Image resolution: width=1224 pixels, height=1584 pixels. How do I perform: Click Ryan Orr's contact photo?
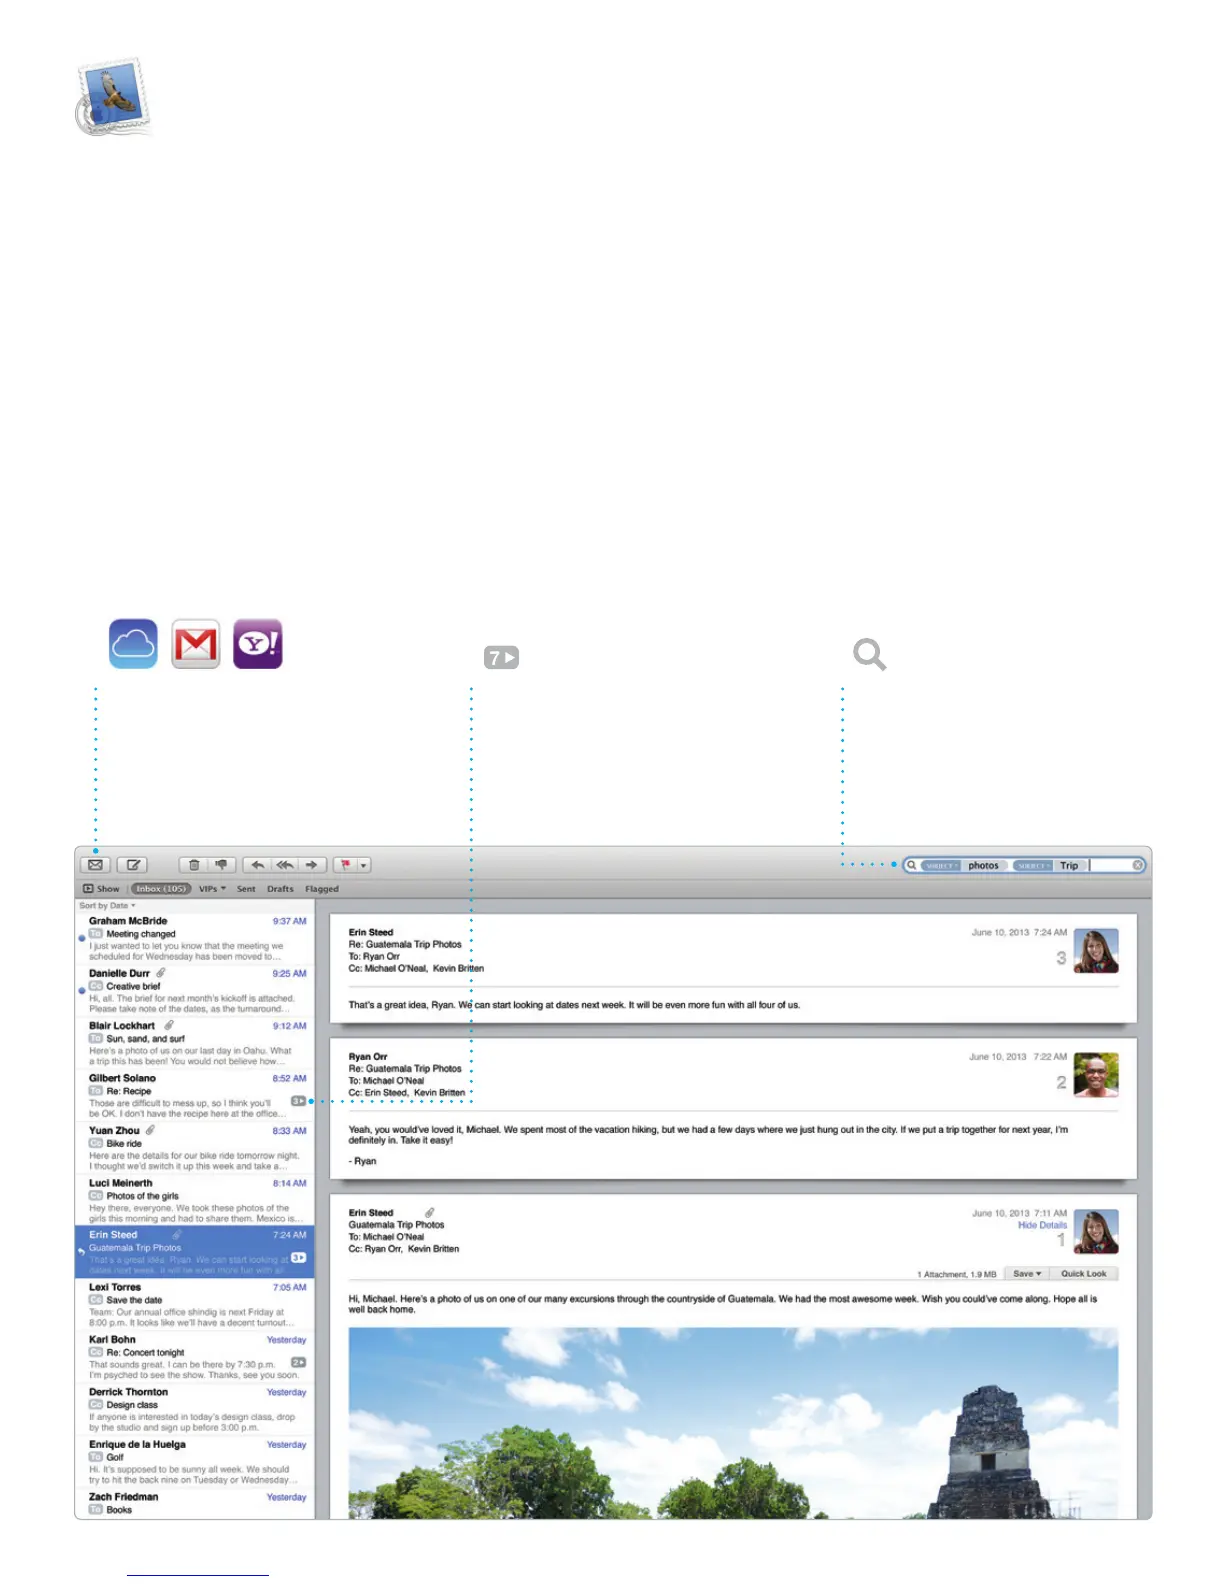point(1096,1075)
